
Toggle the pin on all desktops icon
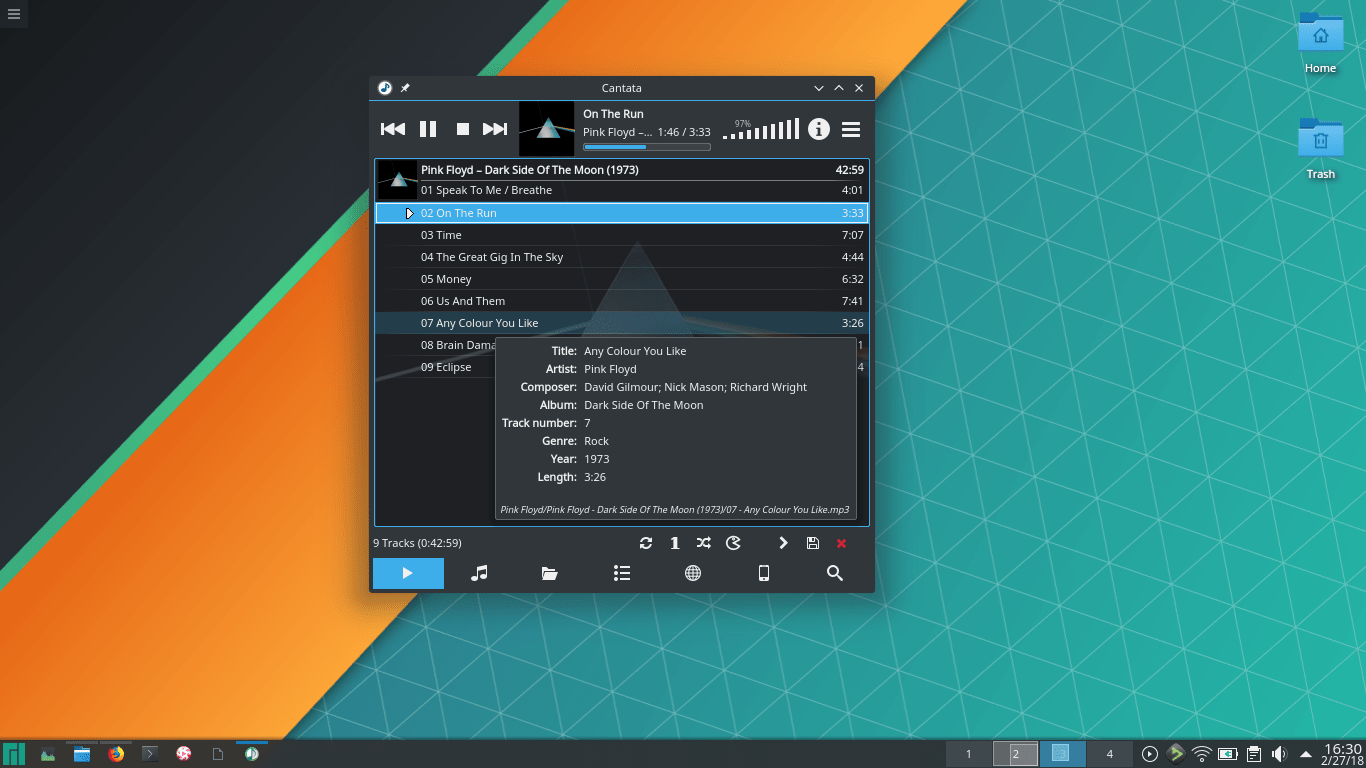click(405, 88)
